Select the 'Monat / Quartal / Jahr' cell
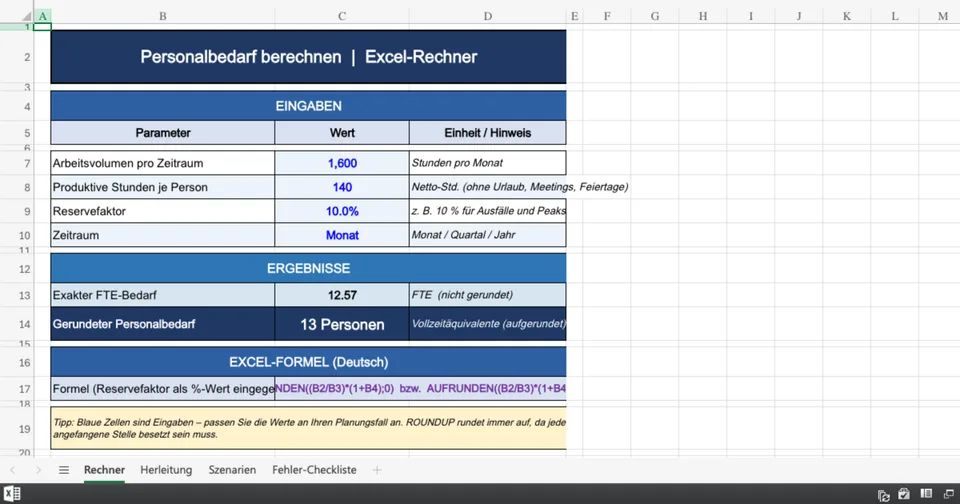Screen dimensions: 960x504 [x=487, y=235]
